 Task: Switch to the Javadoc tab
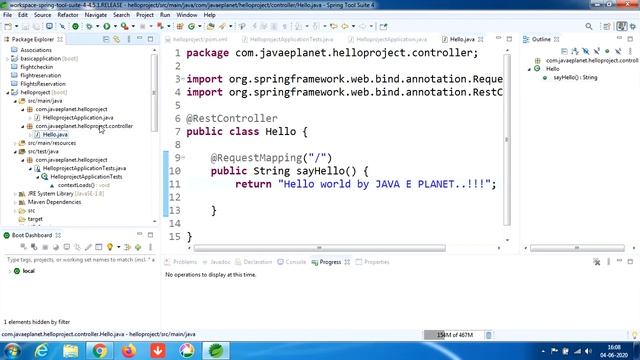coord(216,262)
